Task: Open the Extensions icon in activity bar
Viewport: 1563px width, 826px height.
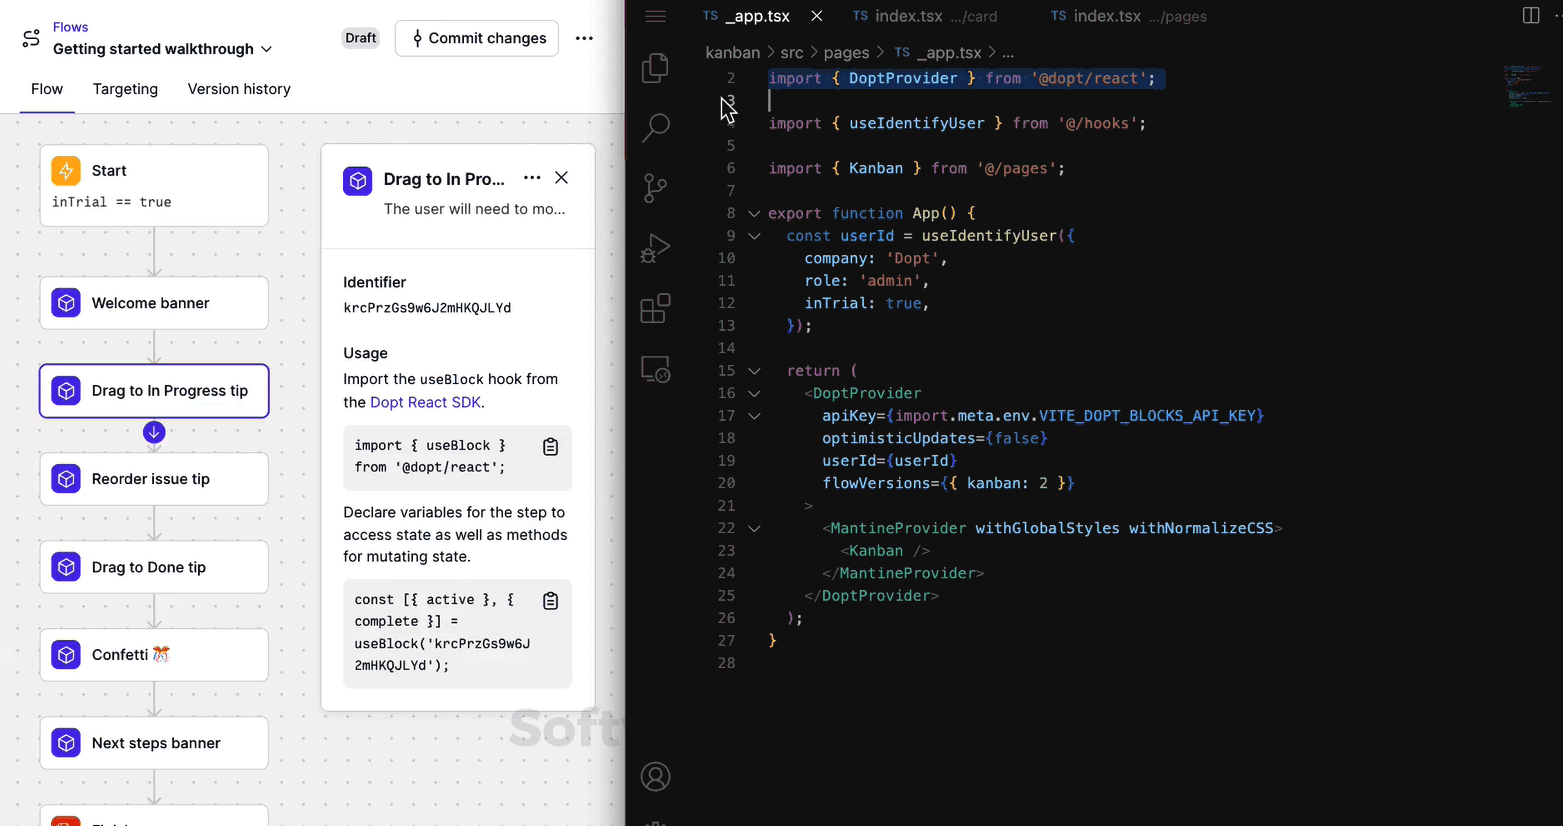Action: [655, 309]
